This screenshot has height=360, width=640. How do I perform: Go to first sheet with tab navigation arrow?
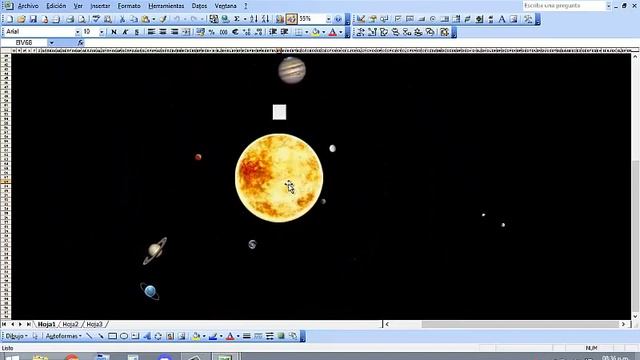click(4, 324)
